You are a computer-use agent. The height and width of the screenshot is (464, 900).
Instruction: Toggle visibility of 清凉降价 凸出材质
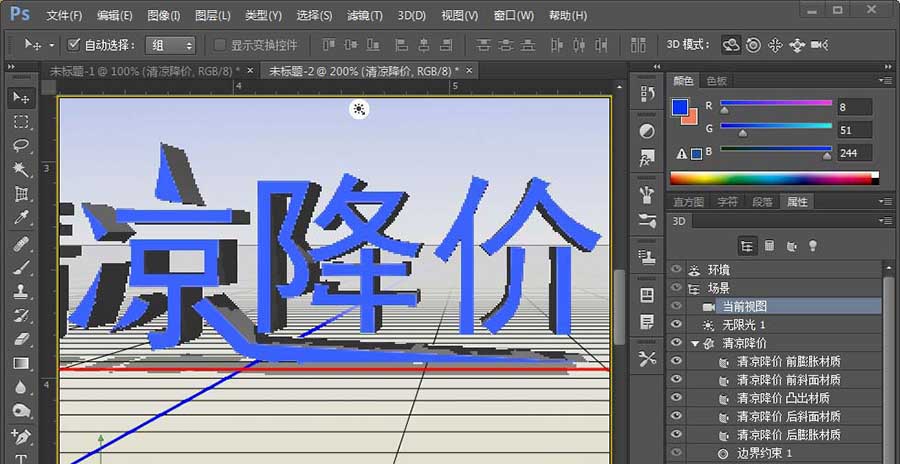click(677, 398)
